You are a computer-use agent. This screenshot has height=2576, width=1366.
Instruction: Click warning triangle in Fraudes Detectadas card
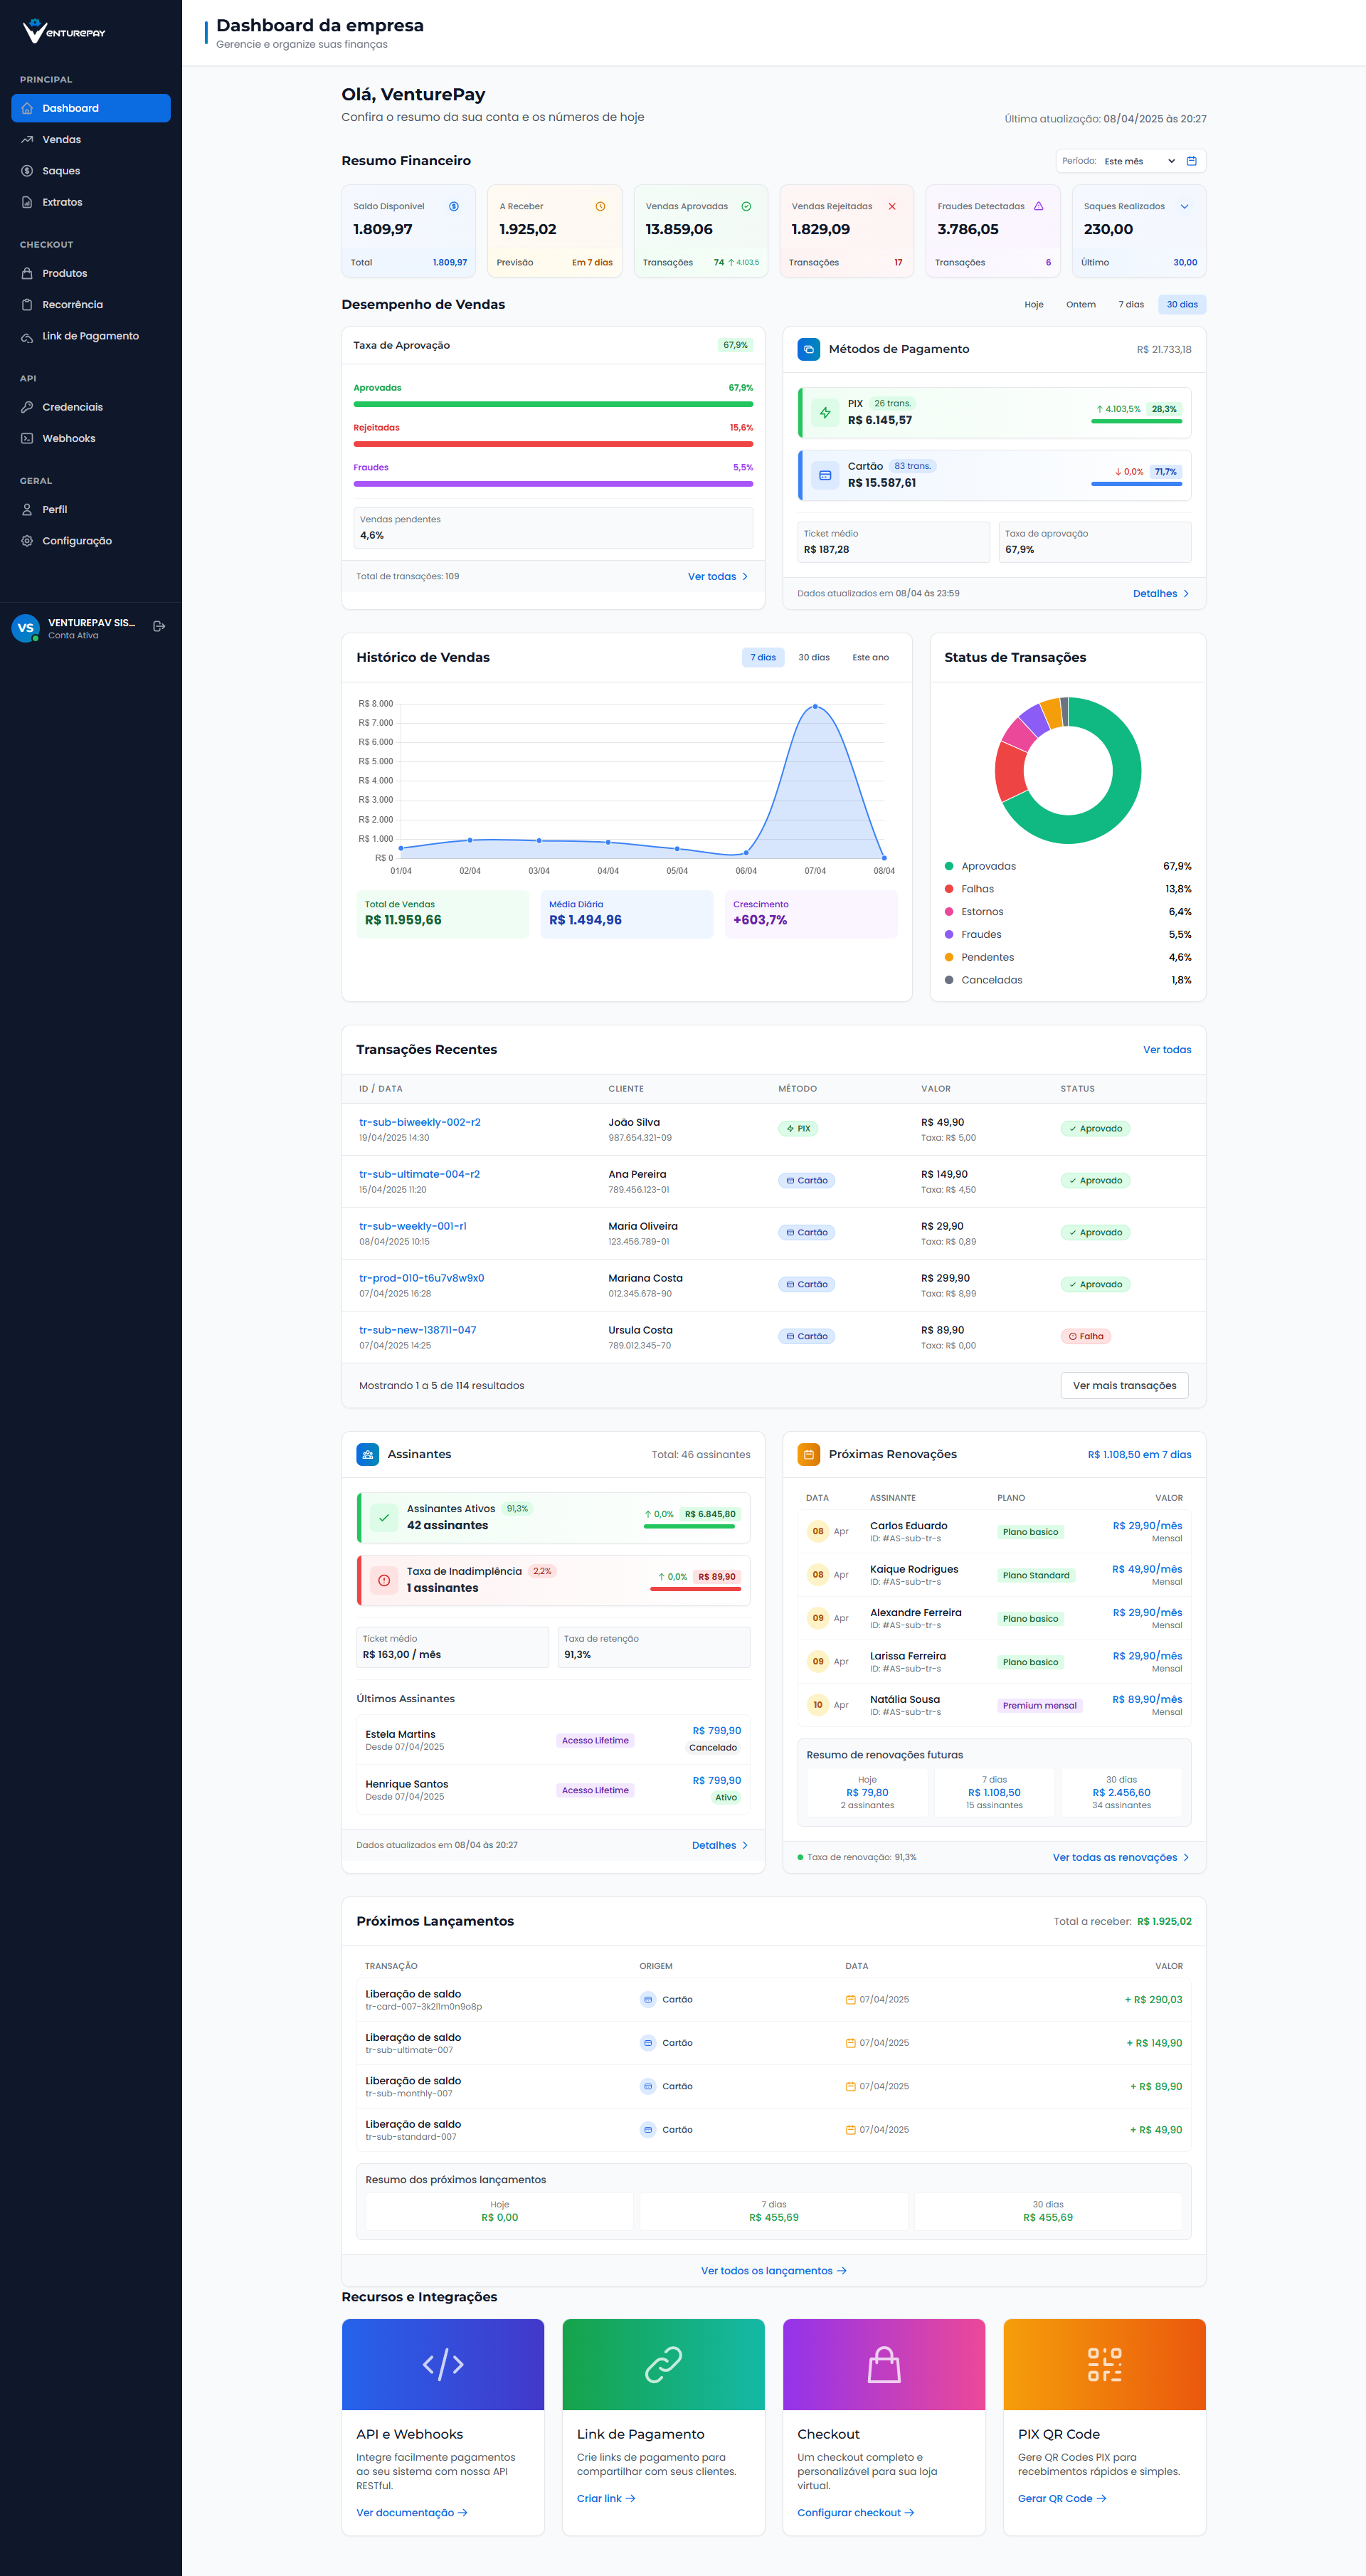[x=1038, y=207]
